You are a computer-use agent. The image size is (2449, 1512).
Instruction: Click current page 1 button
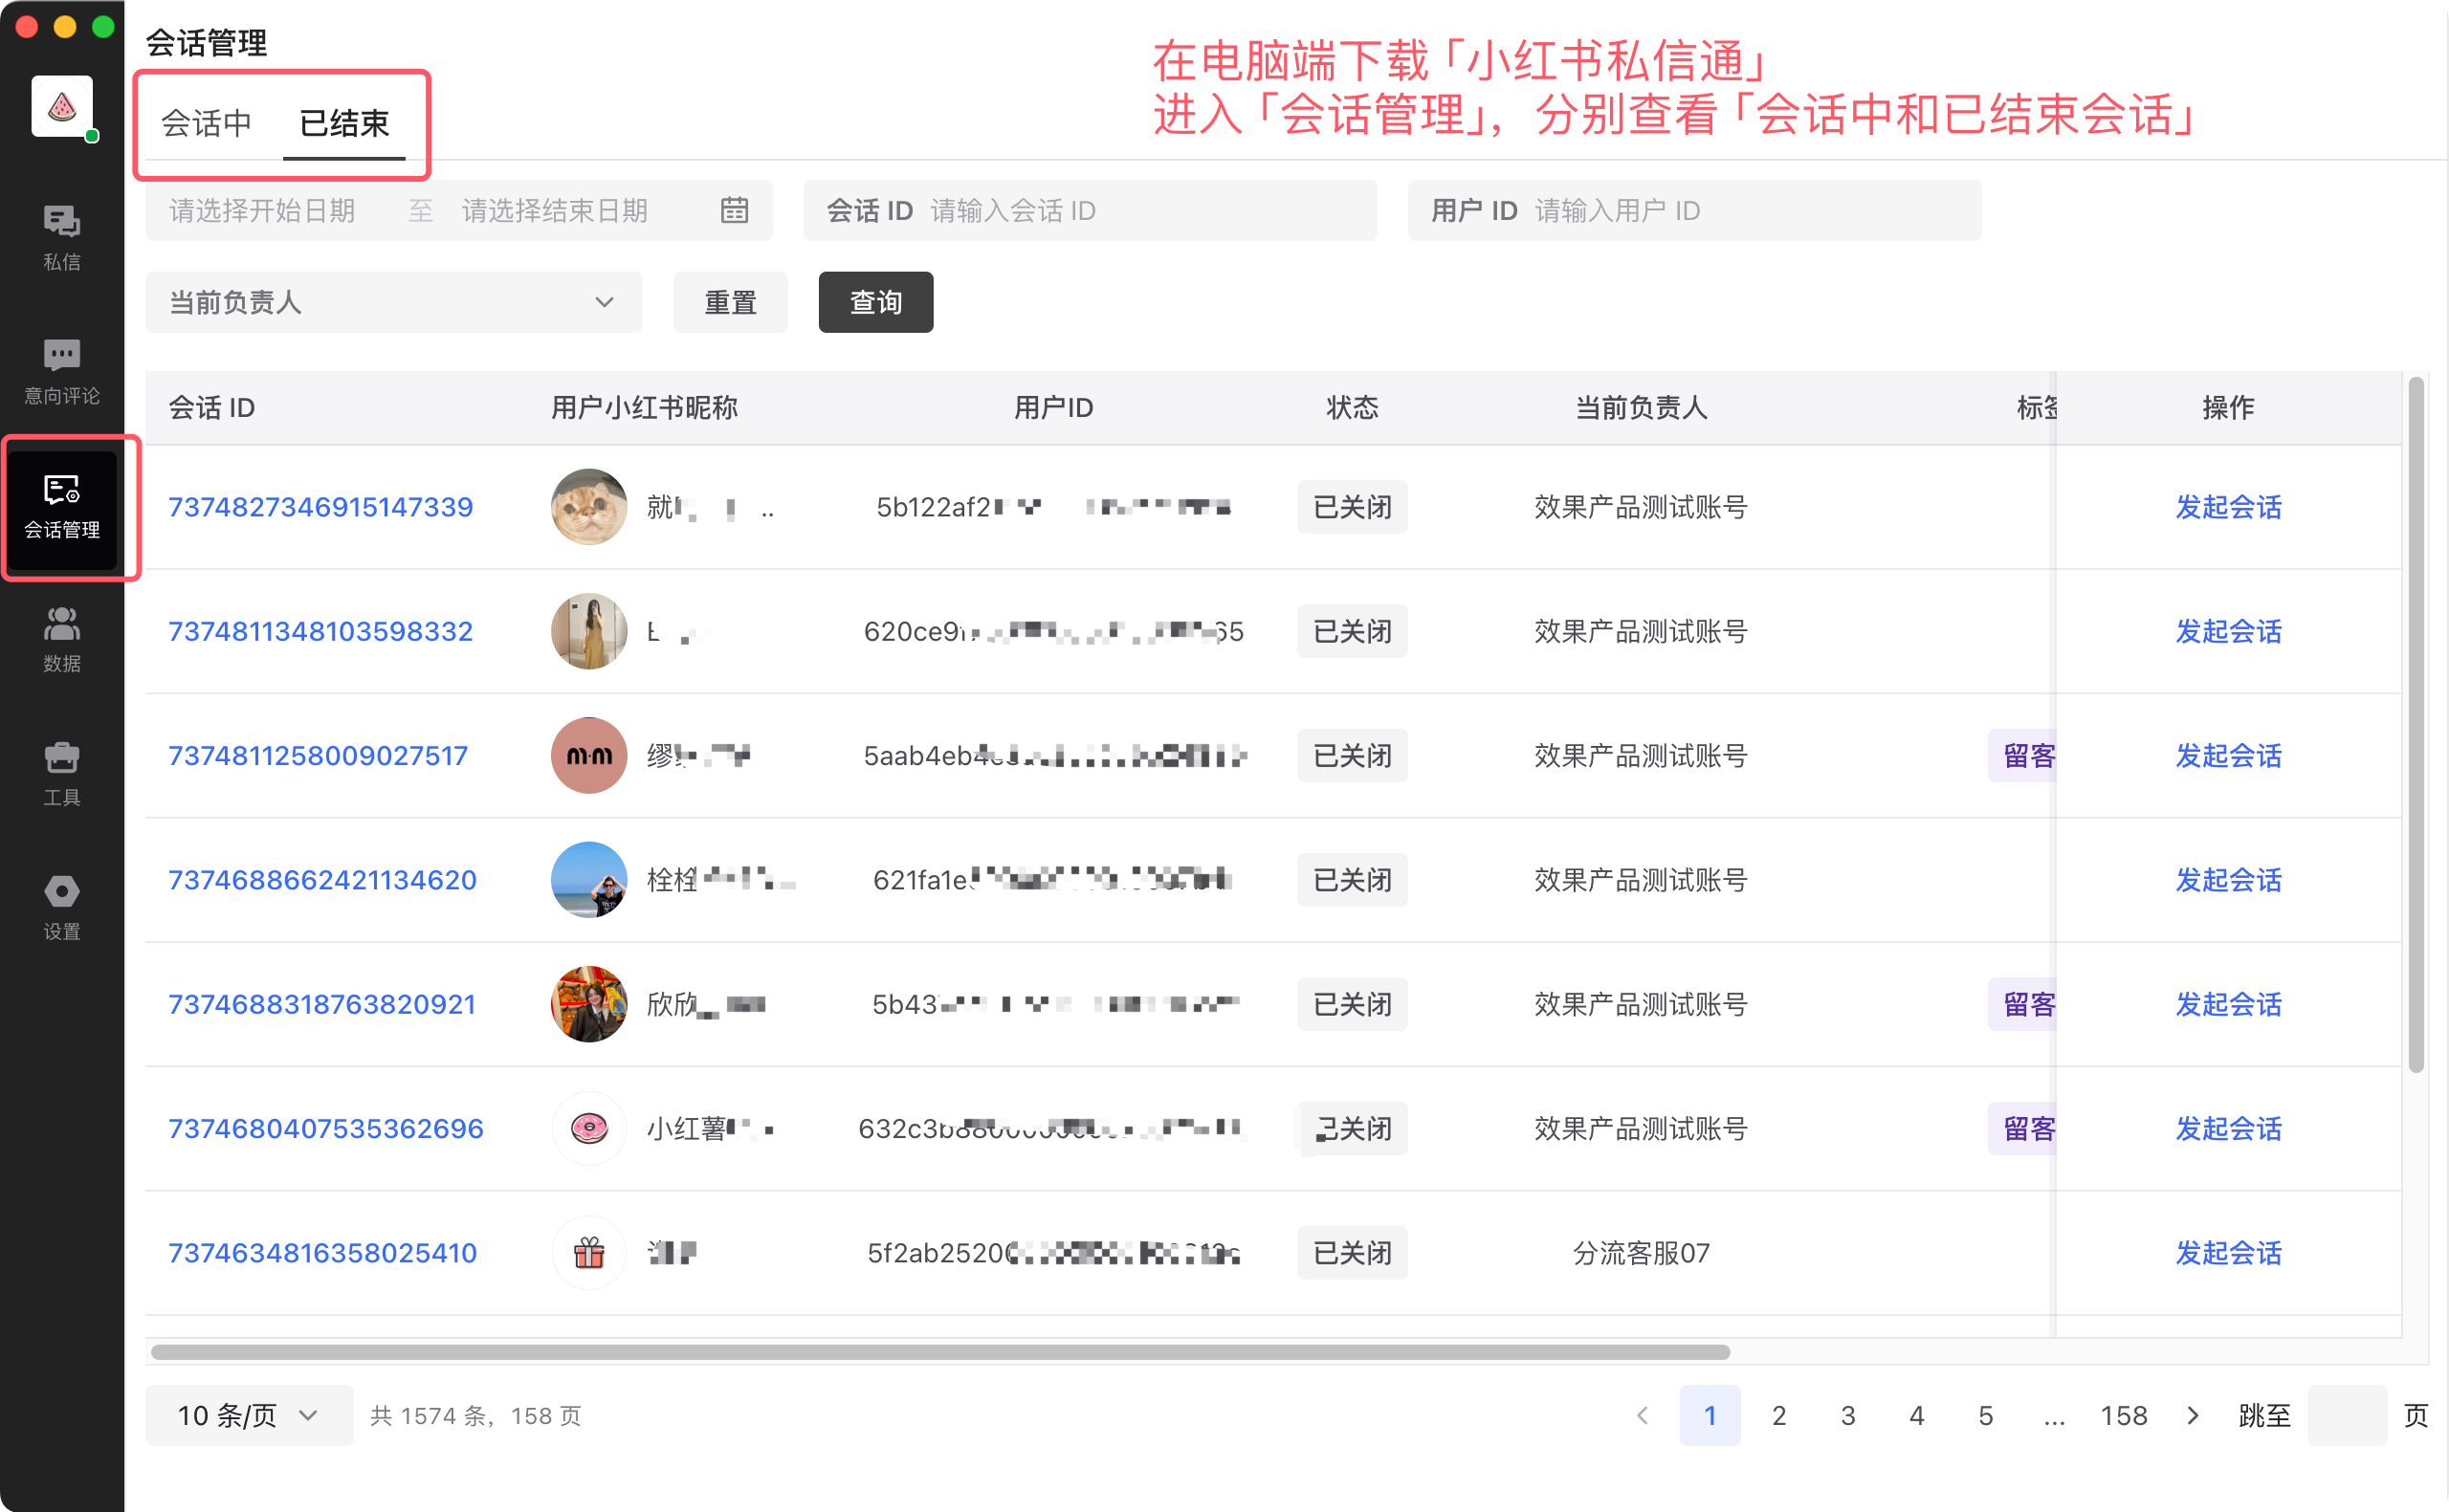pyautogui.click(x=1709, y=1415)
